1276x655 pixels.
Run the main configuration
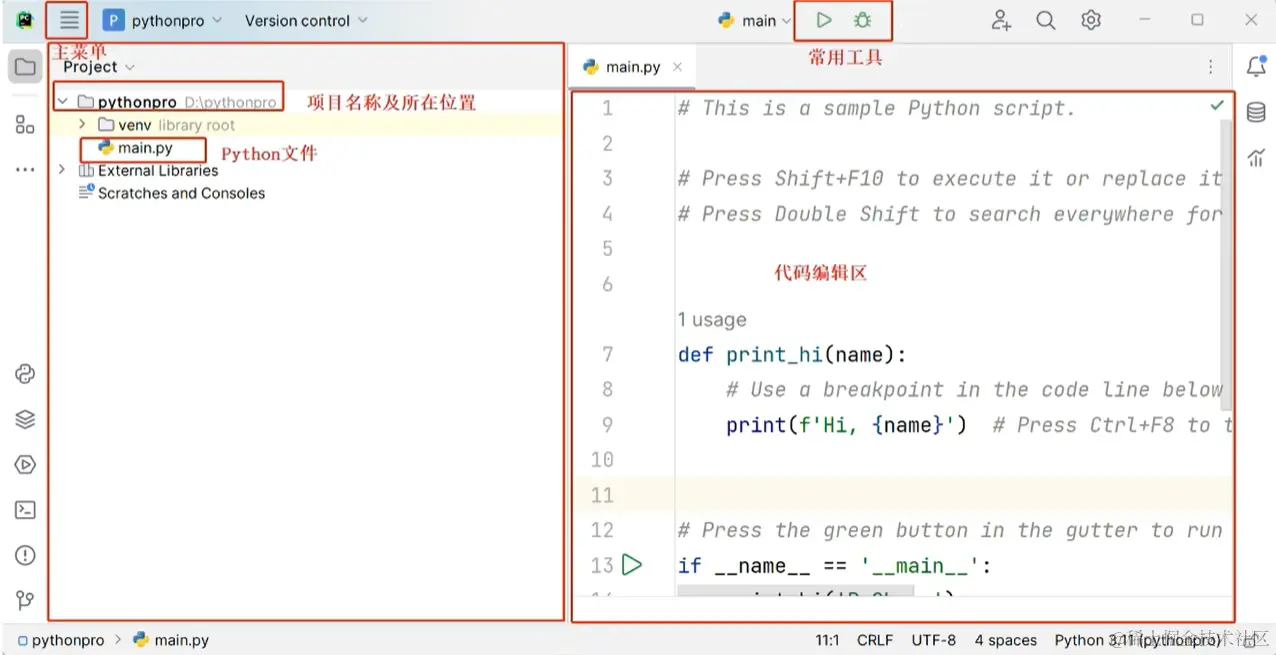pyautogui.click(x=823, y=20)
